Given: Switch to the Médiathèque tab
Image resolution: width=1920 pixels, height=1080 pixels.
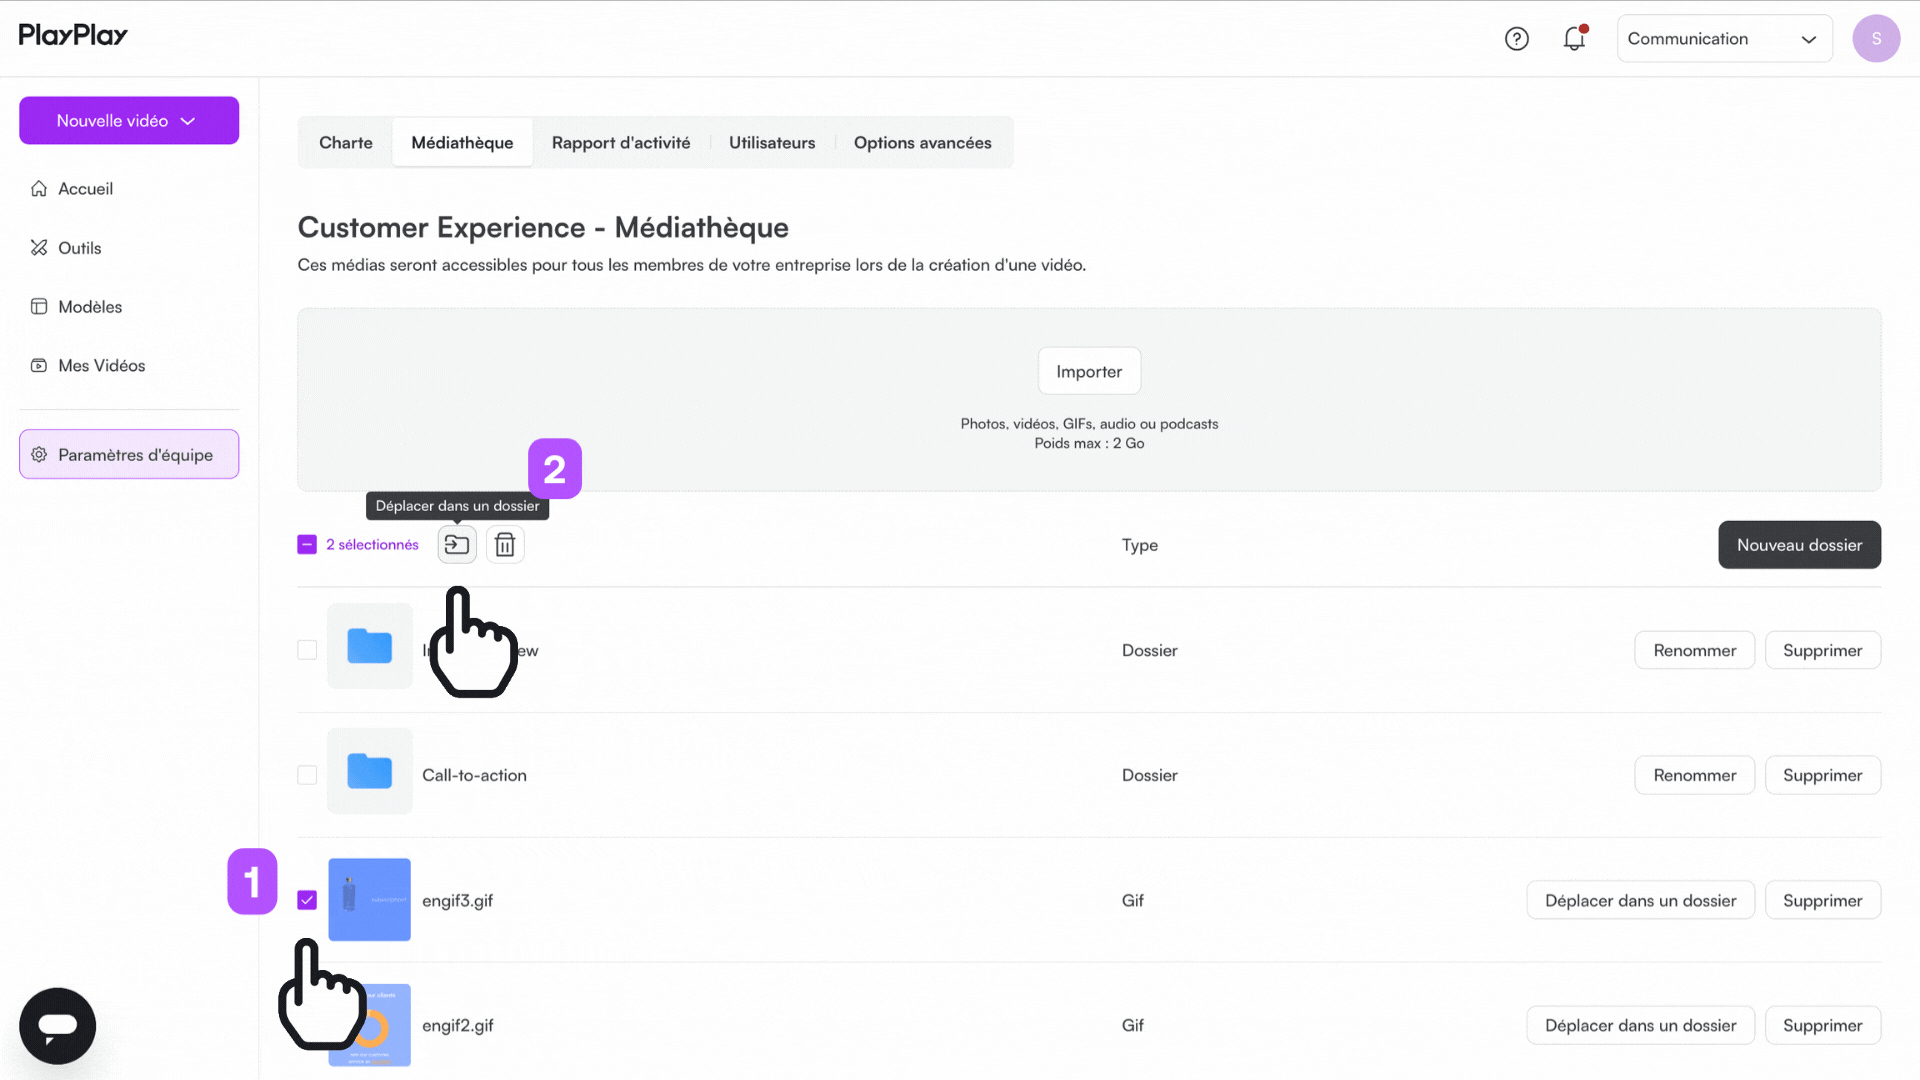Looking at the screenshot, I should 462,143.
